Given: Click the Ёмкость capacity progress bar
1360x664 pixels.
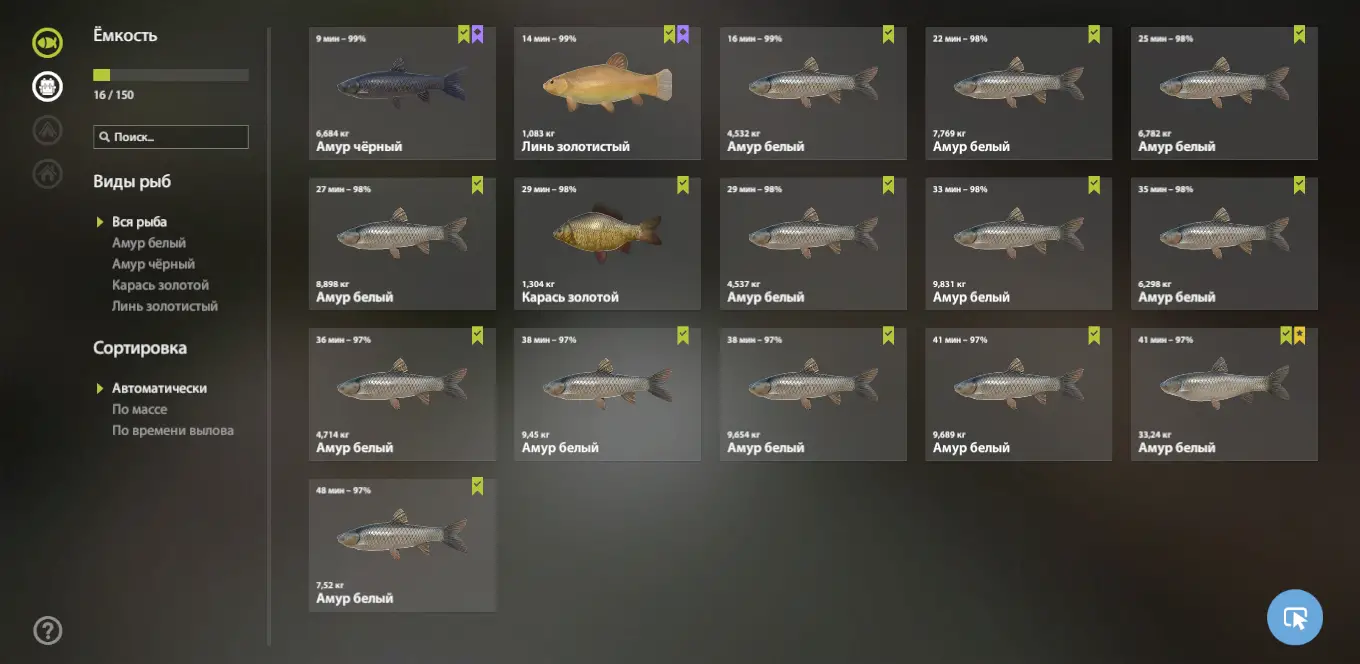Looking at the screenshot, I should [x=171, y=75].
